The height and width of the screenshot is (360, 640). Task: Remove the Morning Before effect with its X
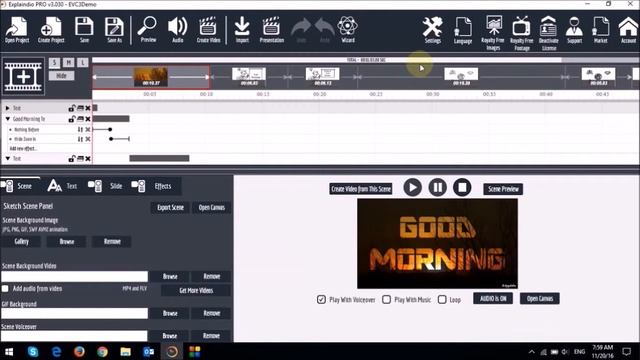coord(88,129)
